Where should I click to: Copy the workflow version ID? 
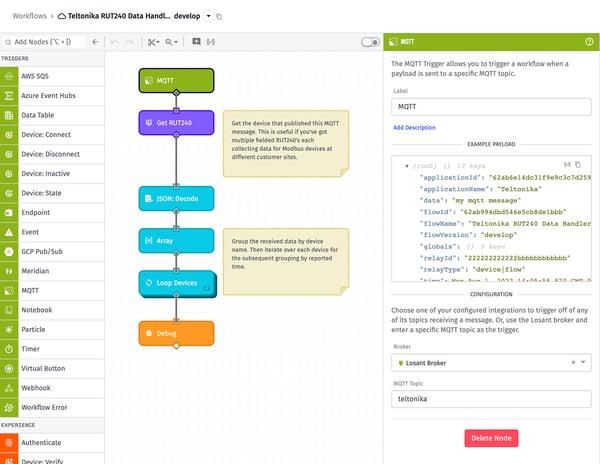coord(219,16)
